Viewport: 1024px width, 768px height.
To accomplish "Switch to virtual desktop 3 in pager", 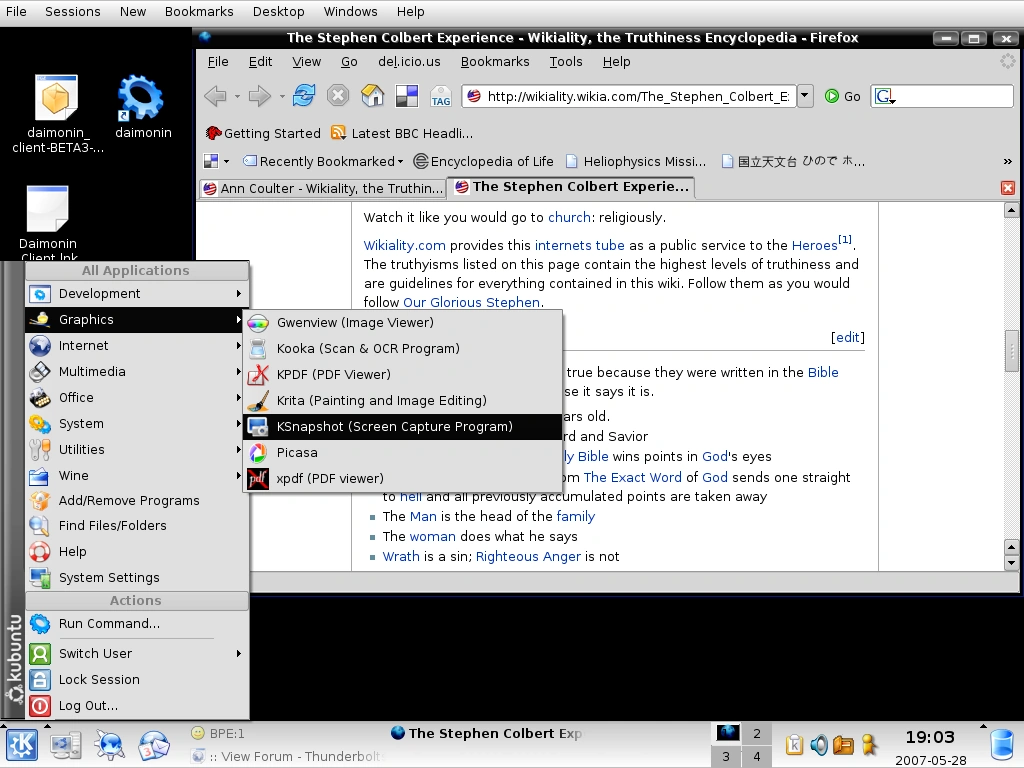I will (726, 757).
